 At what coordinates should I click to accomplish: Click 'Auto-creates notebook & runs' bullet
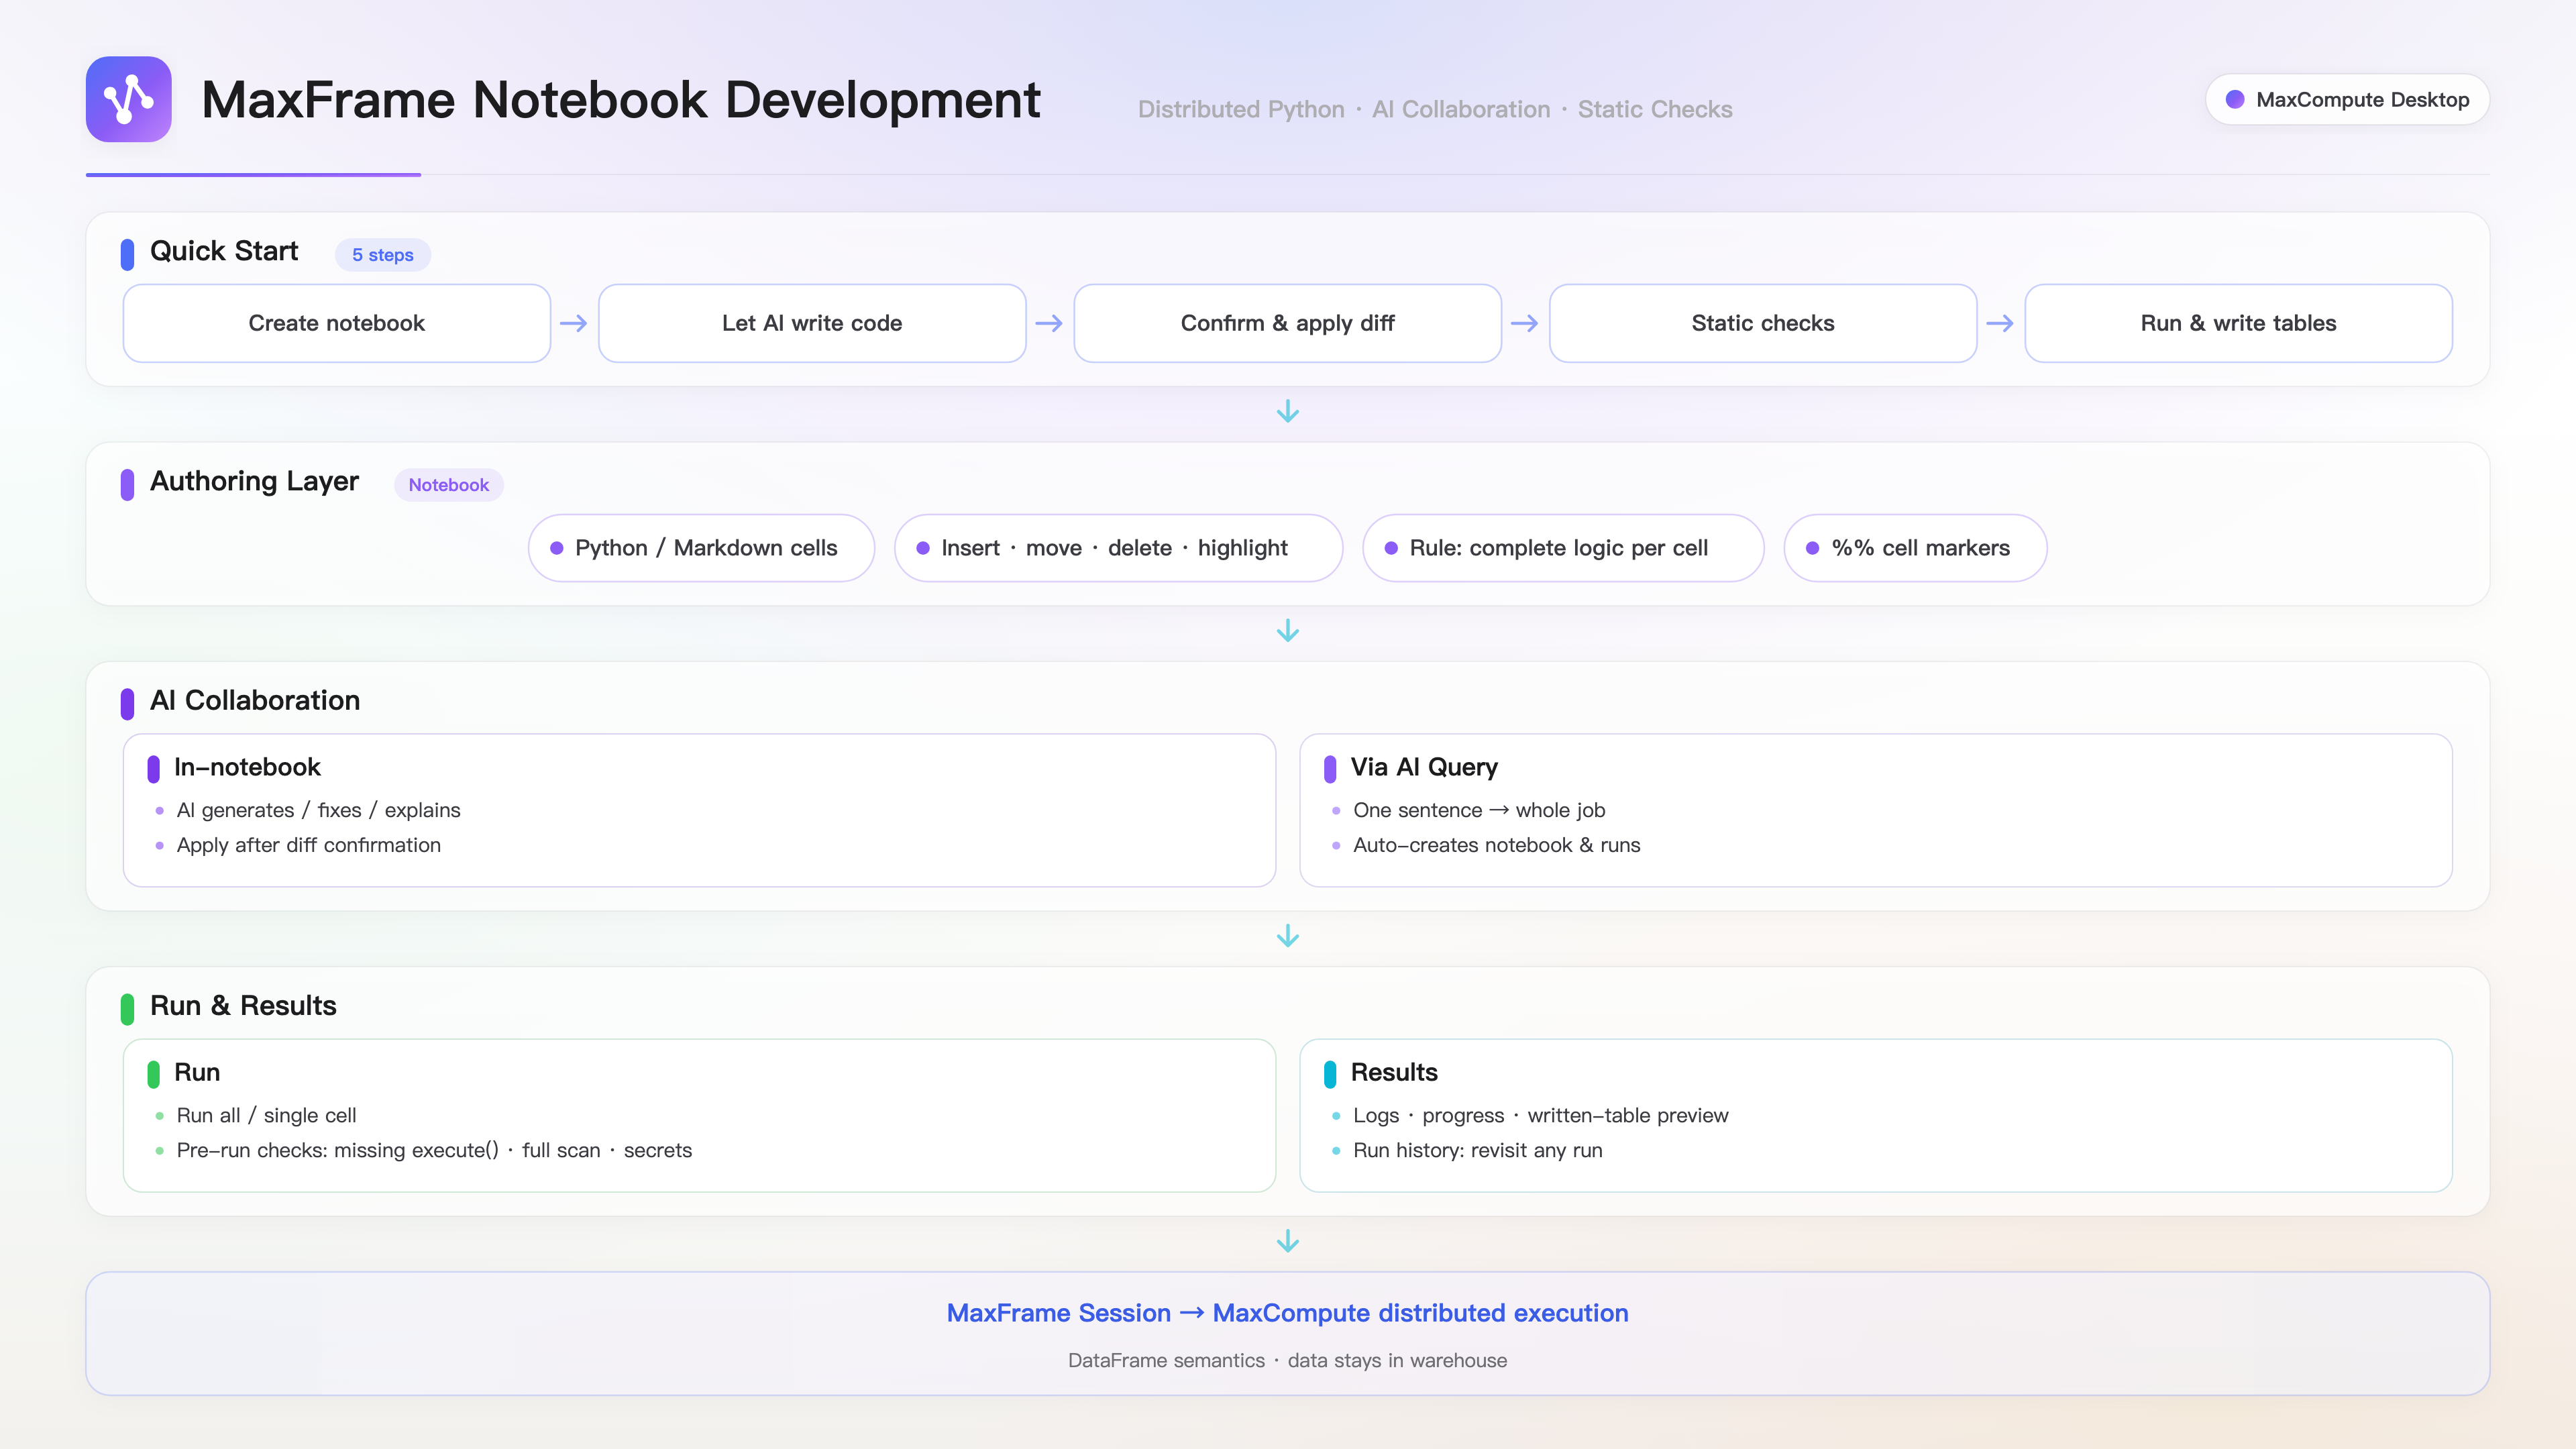tap(1497, 845)
